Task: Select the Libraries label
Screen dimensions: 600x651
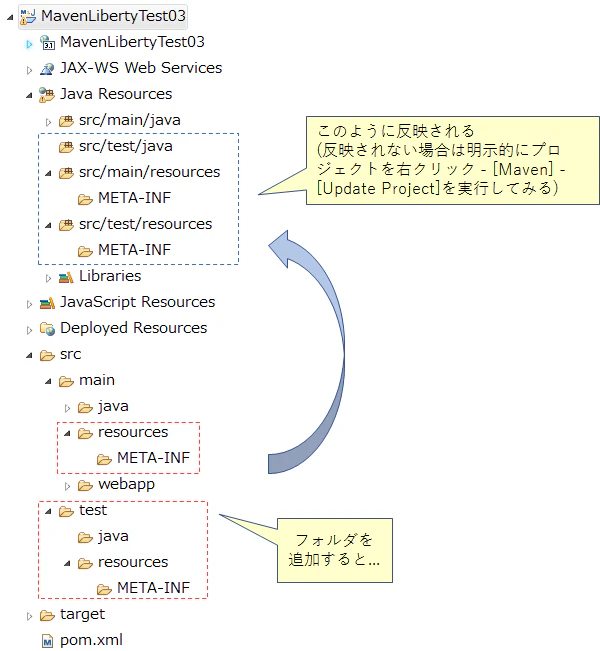Action: [110, 276]
